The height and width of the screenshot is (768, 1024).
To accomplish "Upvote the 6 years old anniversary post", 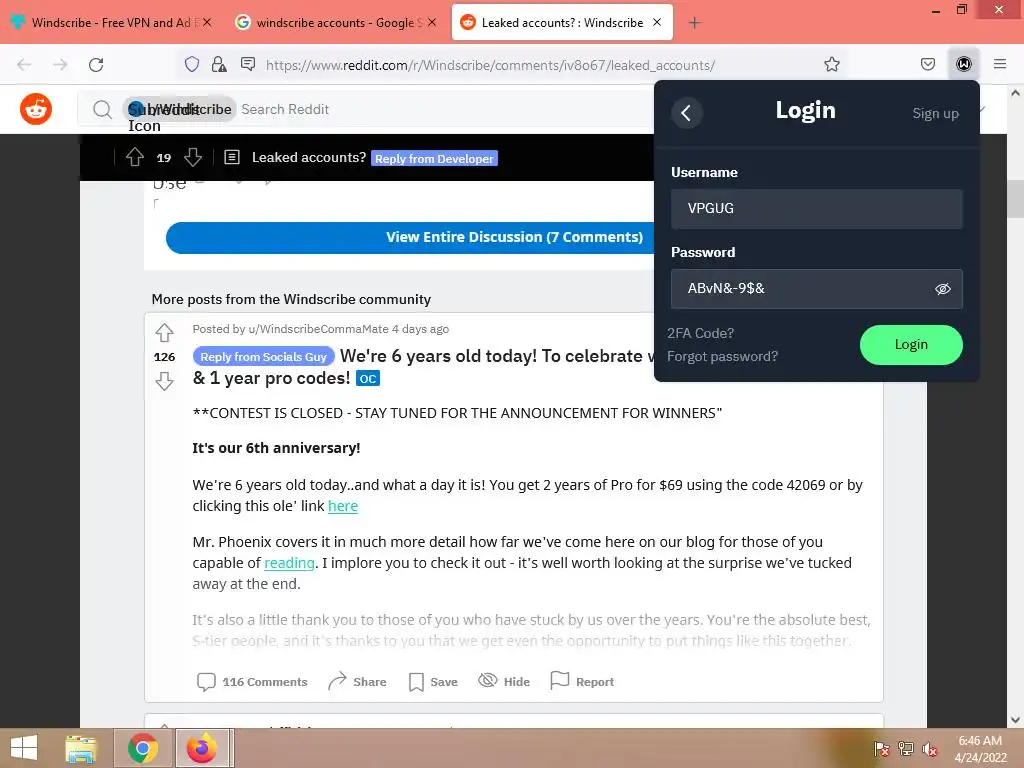I will (x=164, y=333).
